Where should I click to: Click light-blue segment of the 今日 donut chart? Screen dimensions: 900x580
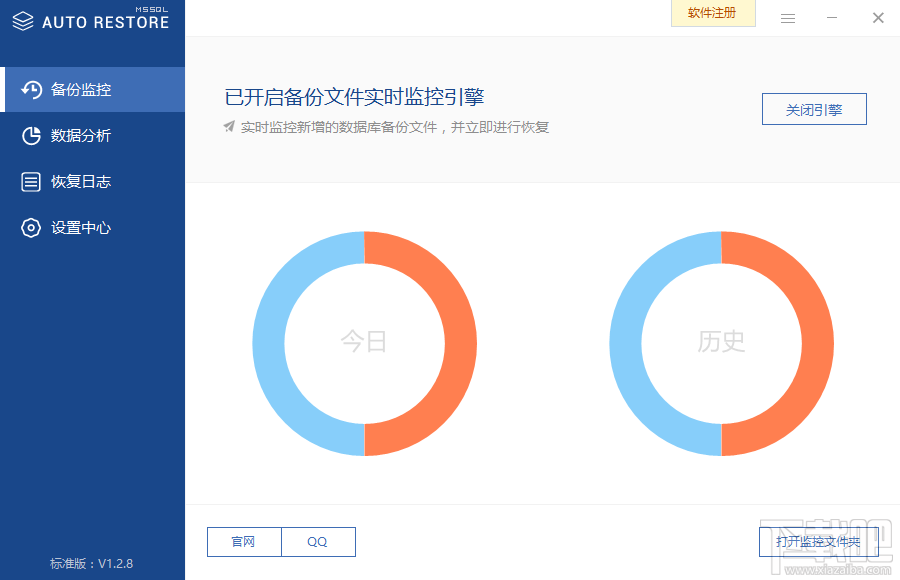click(x=269, y=343)
